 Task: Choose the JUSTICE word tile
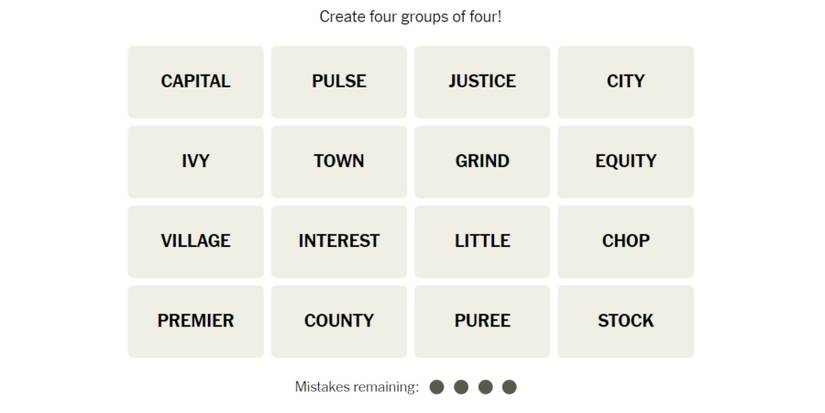(x=482, y=81)
